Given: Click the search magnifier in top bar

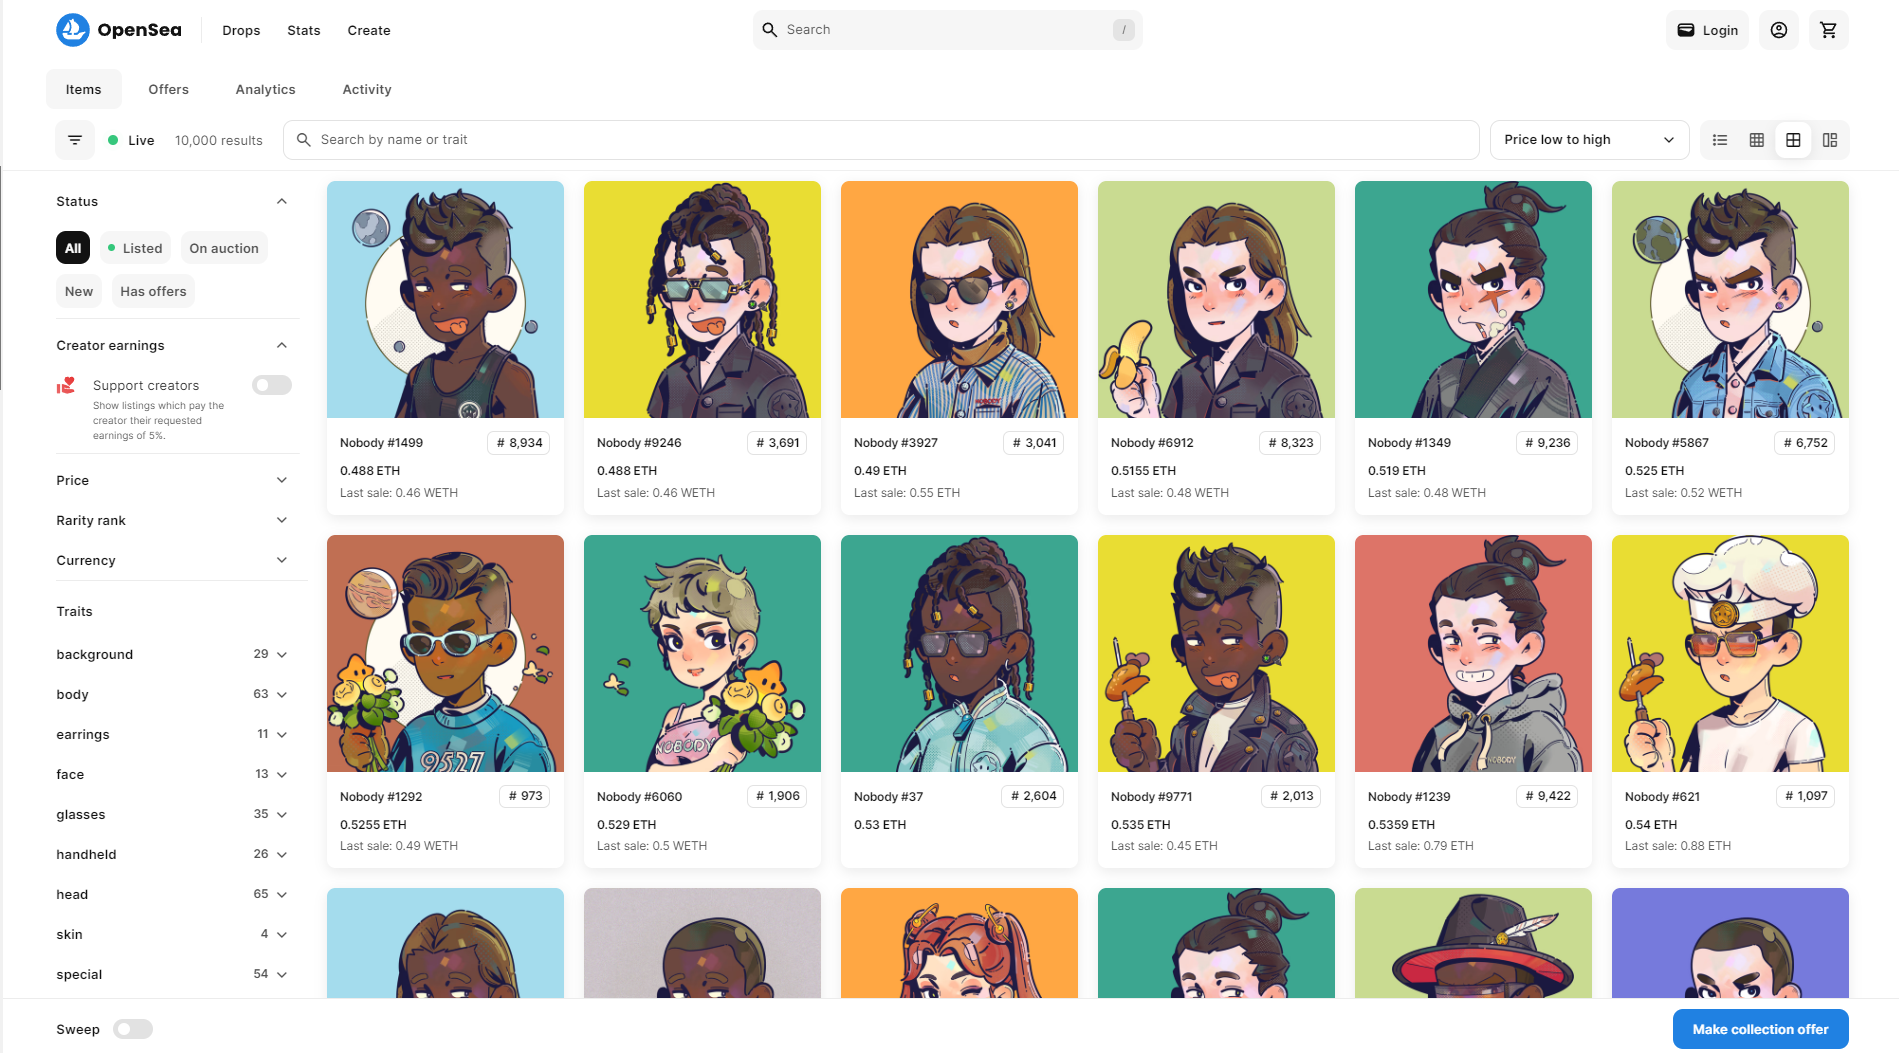Looking at the screenshot, I should pos(770,30).
